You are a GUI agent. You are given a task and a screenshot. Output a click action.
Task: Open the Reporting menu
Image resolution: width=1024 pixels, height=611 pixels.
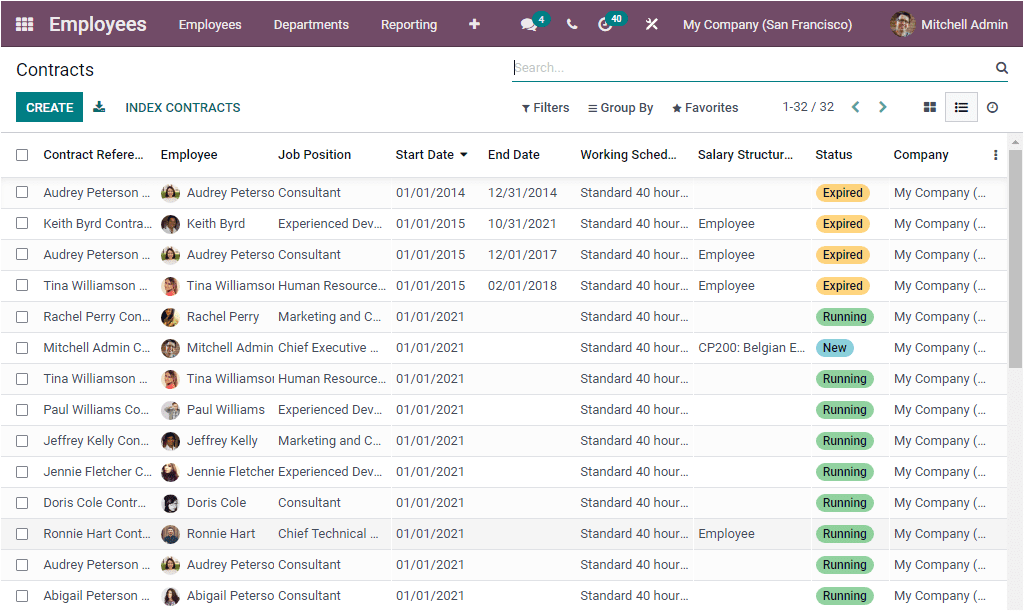tap(409, 25)
